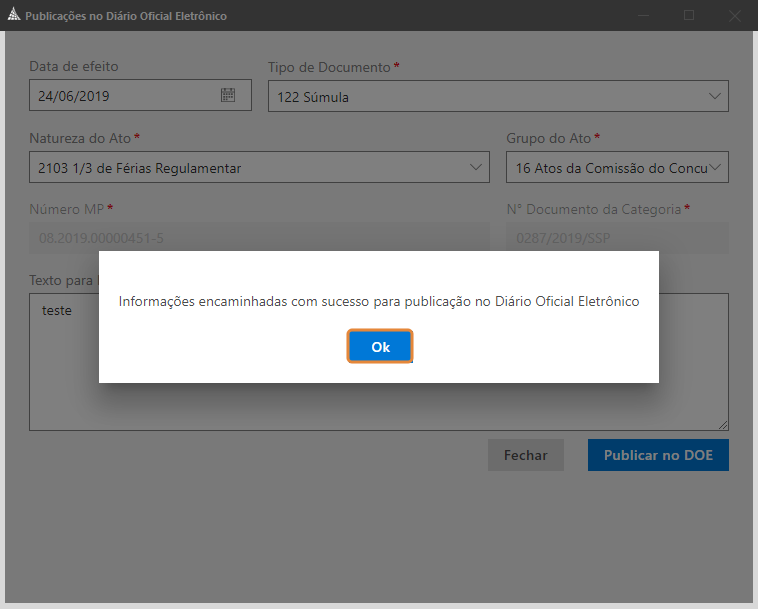758x610 pixels.
Task: Click the Publicar no DOE button
Action: (x=658, y=455)
